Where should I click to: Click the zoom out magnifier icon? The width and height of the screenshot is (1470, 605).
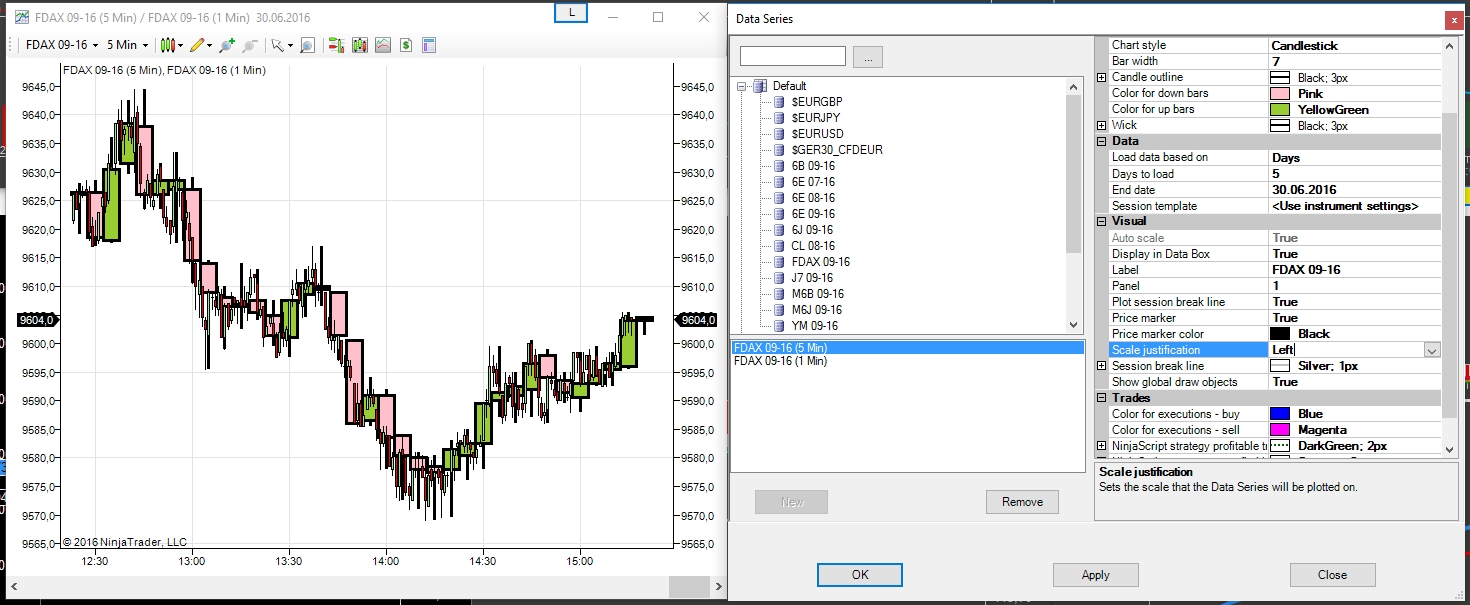[250, 45]
